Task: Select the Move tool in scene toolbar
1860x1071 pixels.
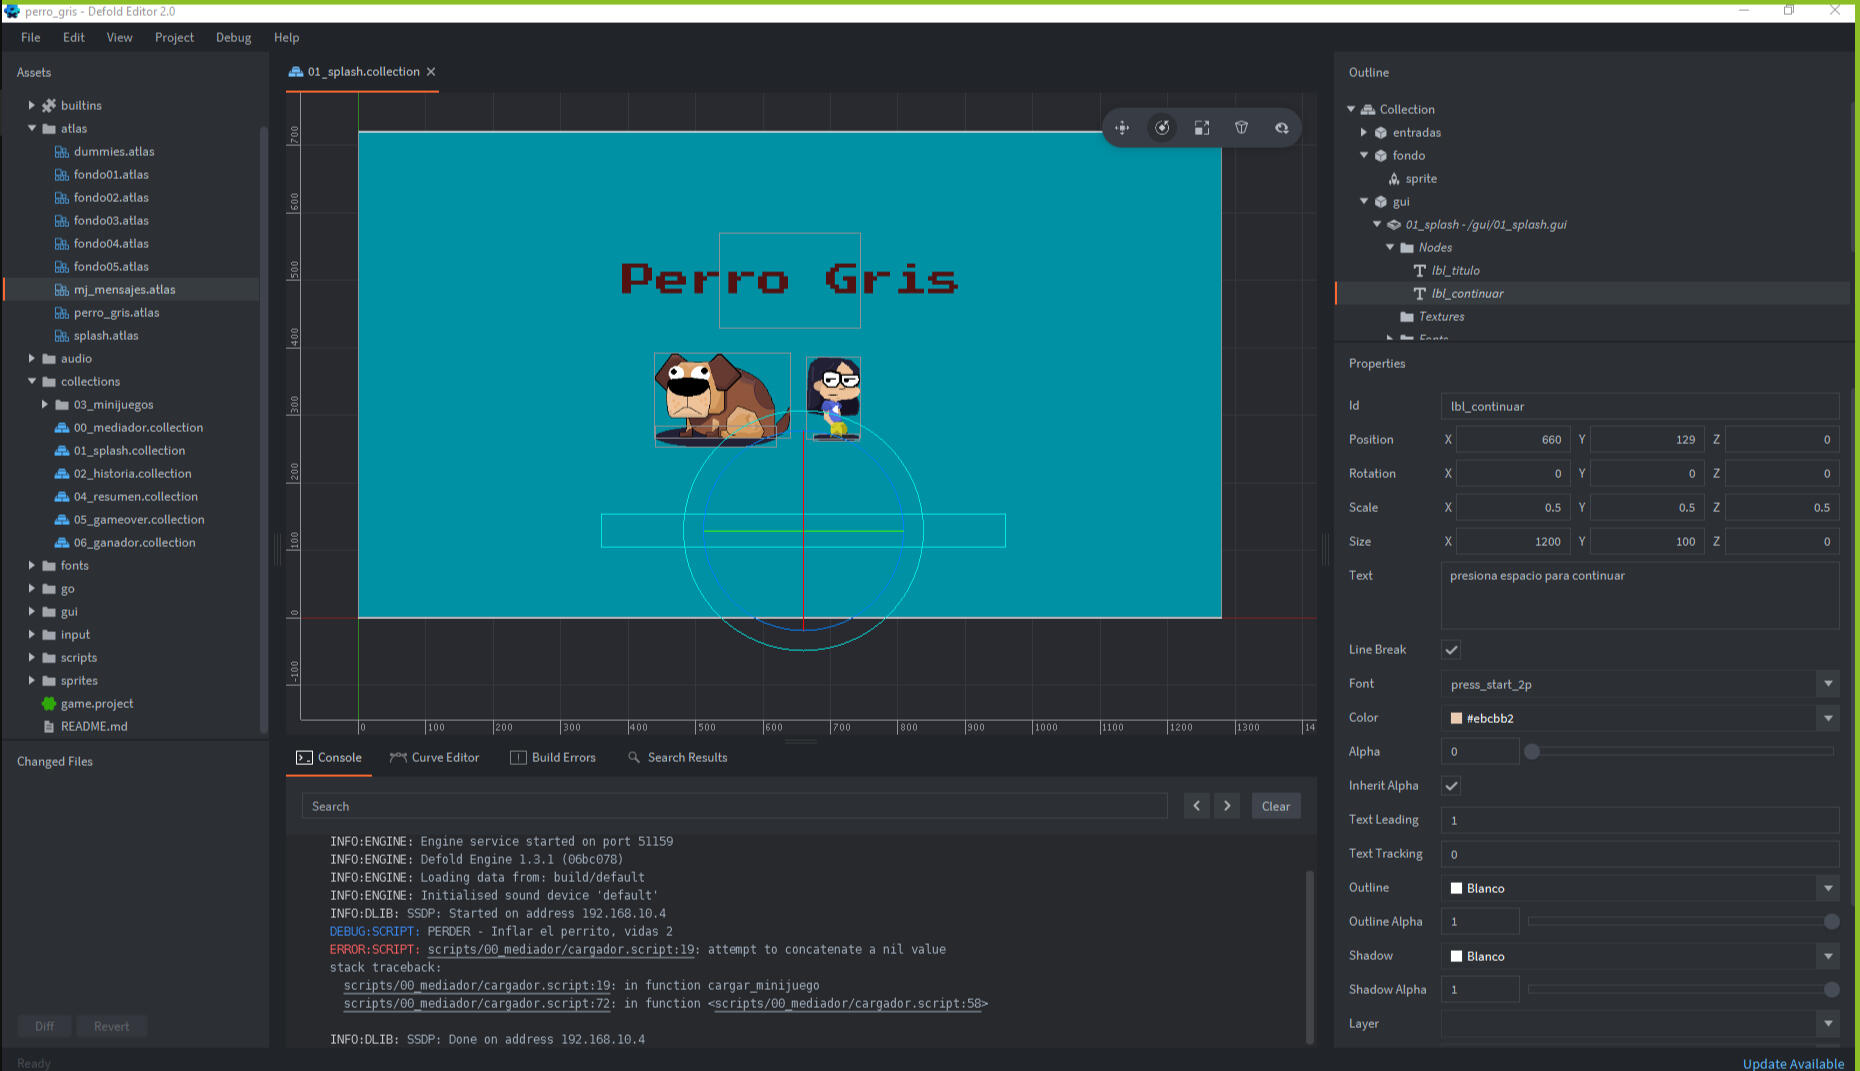Action: (x=1122, y=128)
